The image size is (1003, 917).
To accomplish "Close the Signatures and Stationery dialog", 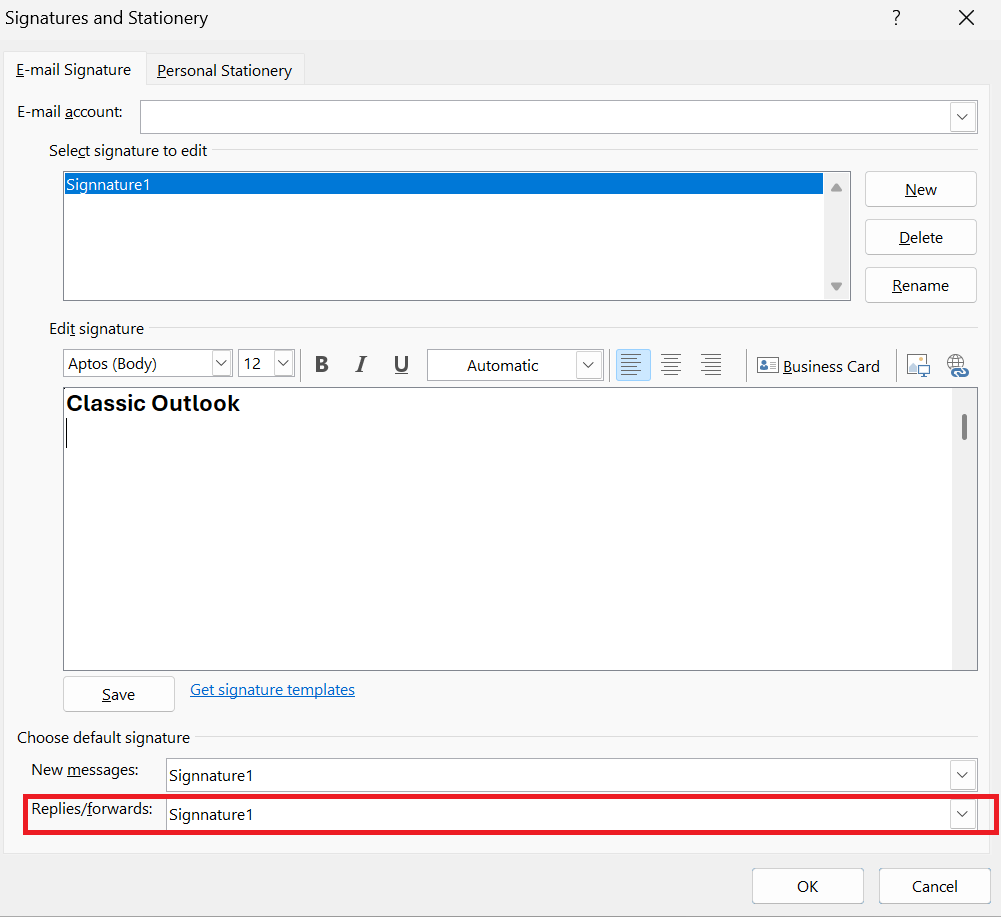I will pyautogui.click(x=967, y=18).
